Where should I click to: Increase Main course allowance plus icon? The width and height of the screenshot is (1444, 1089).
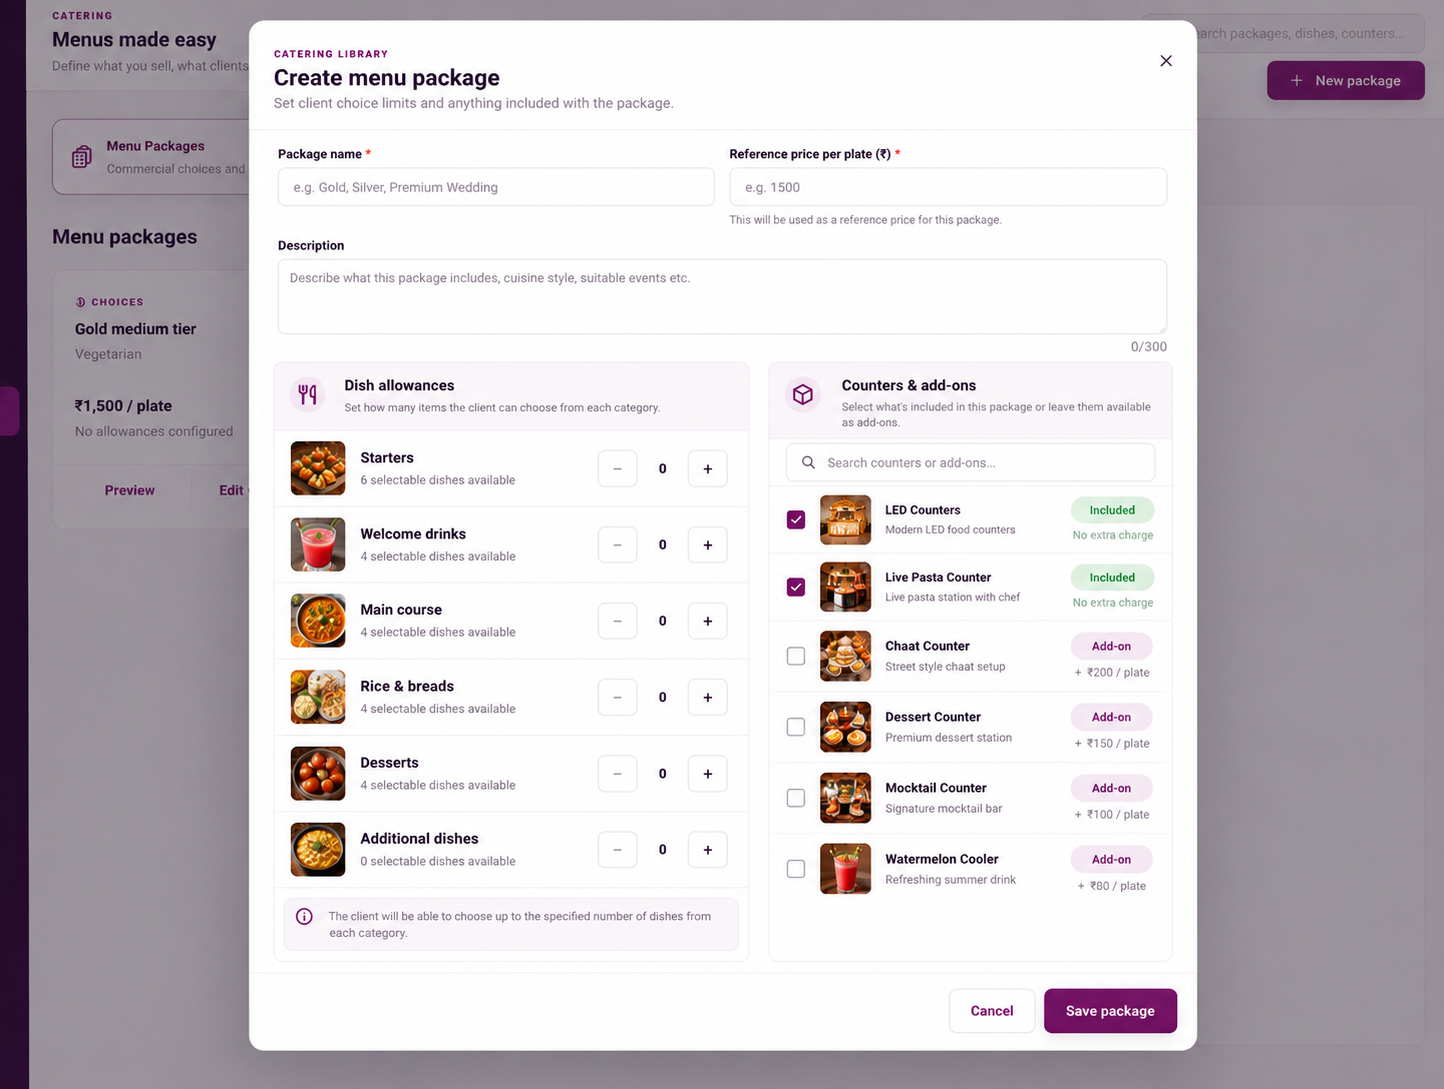click(x=707, y=621)
